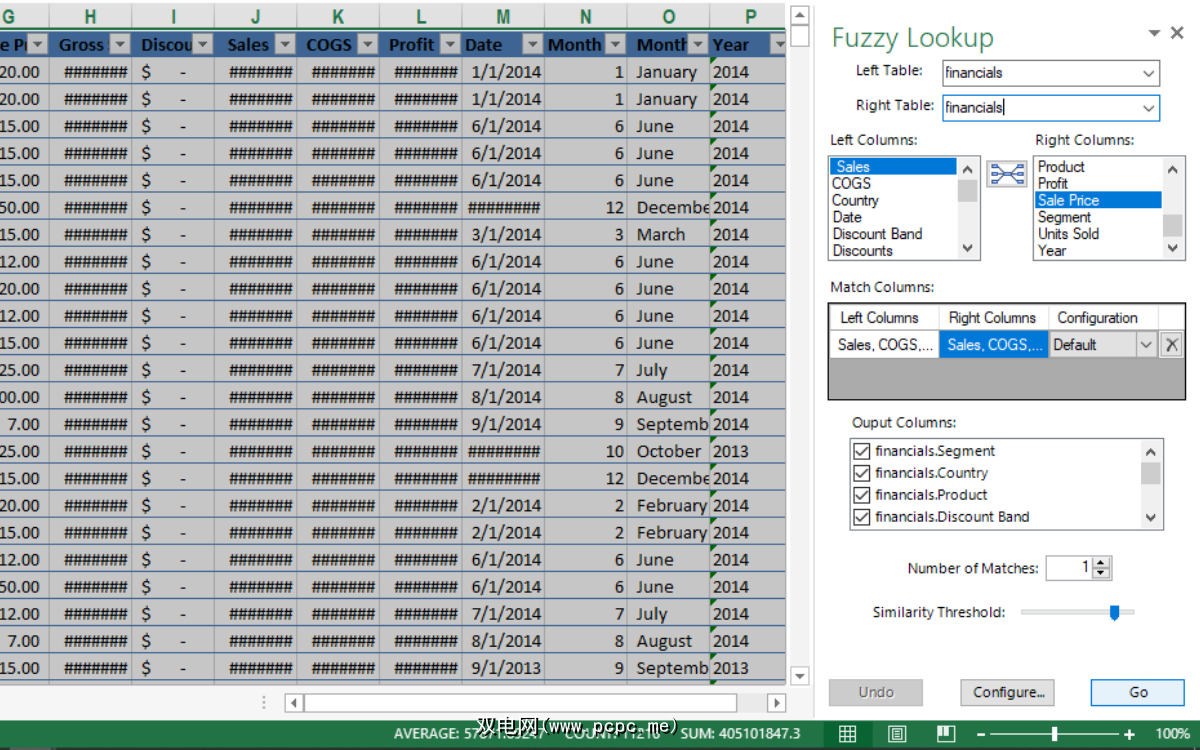Switch to Page Layout view
The image size is (1200, 750).
tap(897, 734)
